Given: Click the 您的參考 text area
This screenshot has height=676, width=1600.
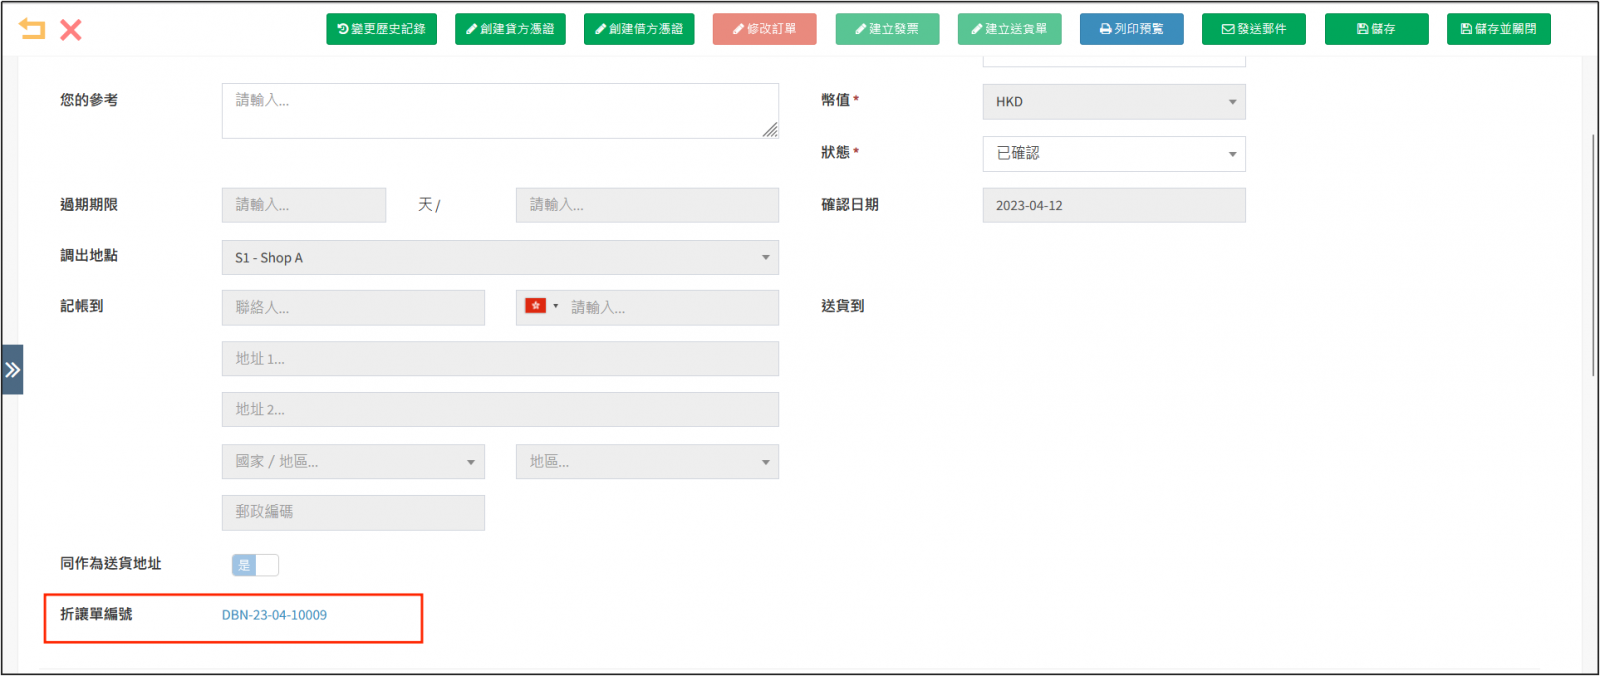Looking at the screenshot, I should (500, 111).
